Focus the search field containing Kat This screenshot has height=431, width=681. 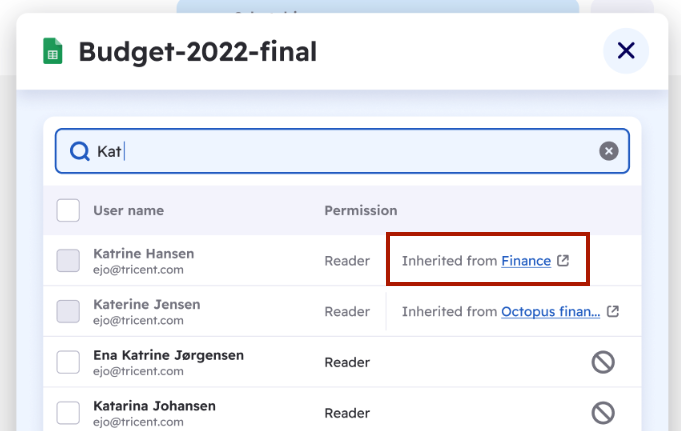coord(342,151)
